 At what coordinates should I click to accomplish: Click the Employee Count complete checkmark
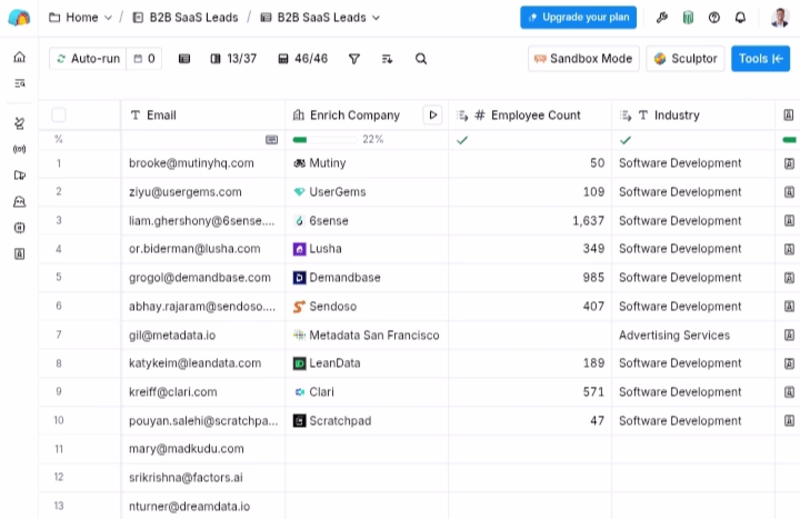[x=462, y=140]
